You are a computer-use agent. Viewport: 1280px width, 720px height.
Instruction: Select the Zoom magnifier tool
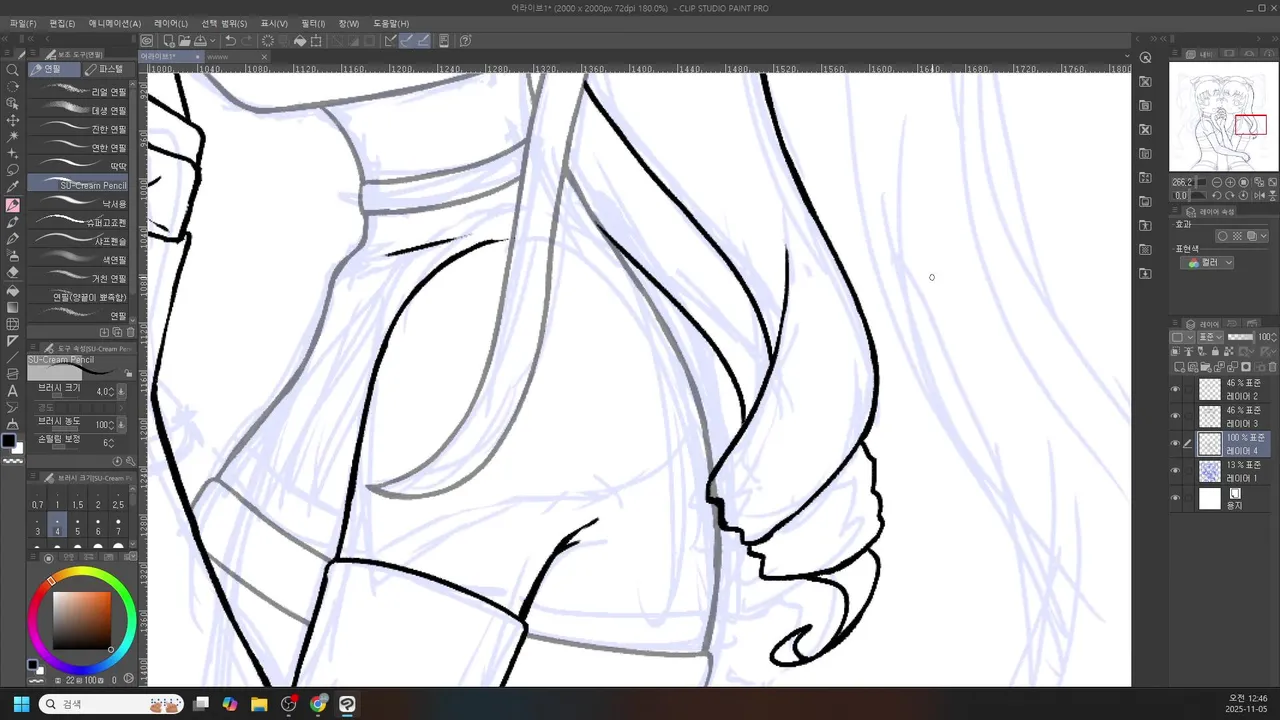pos(13,70)
